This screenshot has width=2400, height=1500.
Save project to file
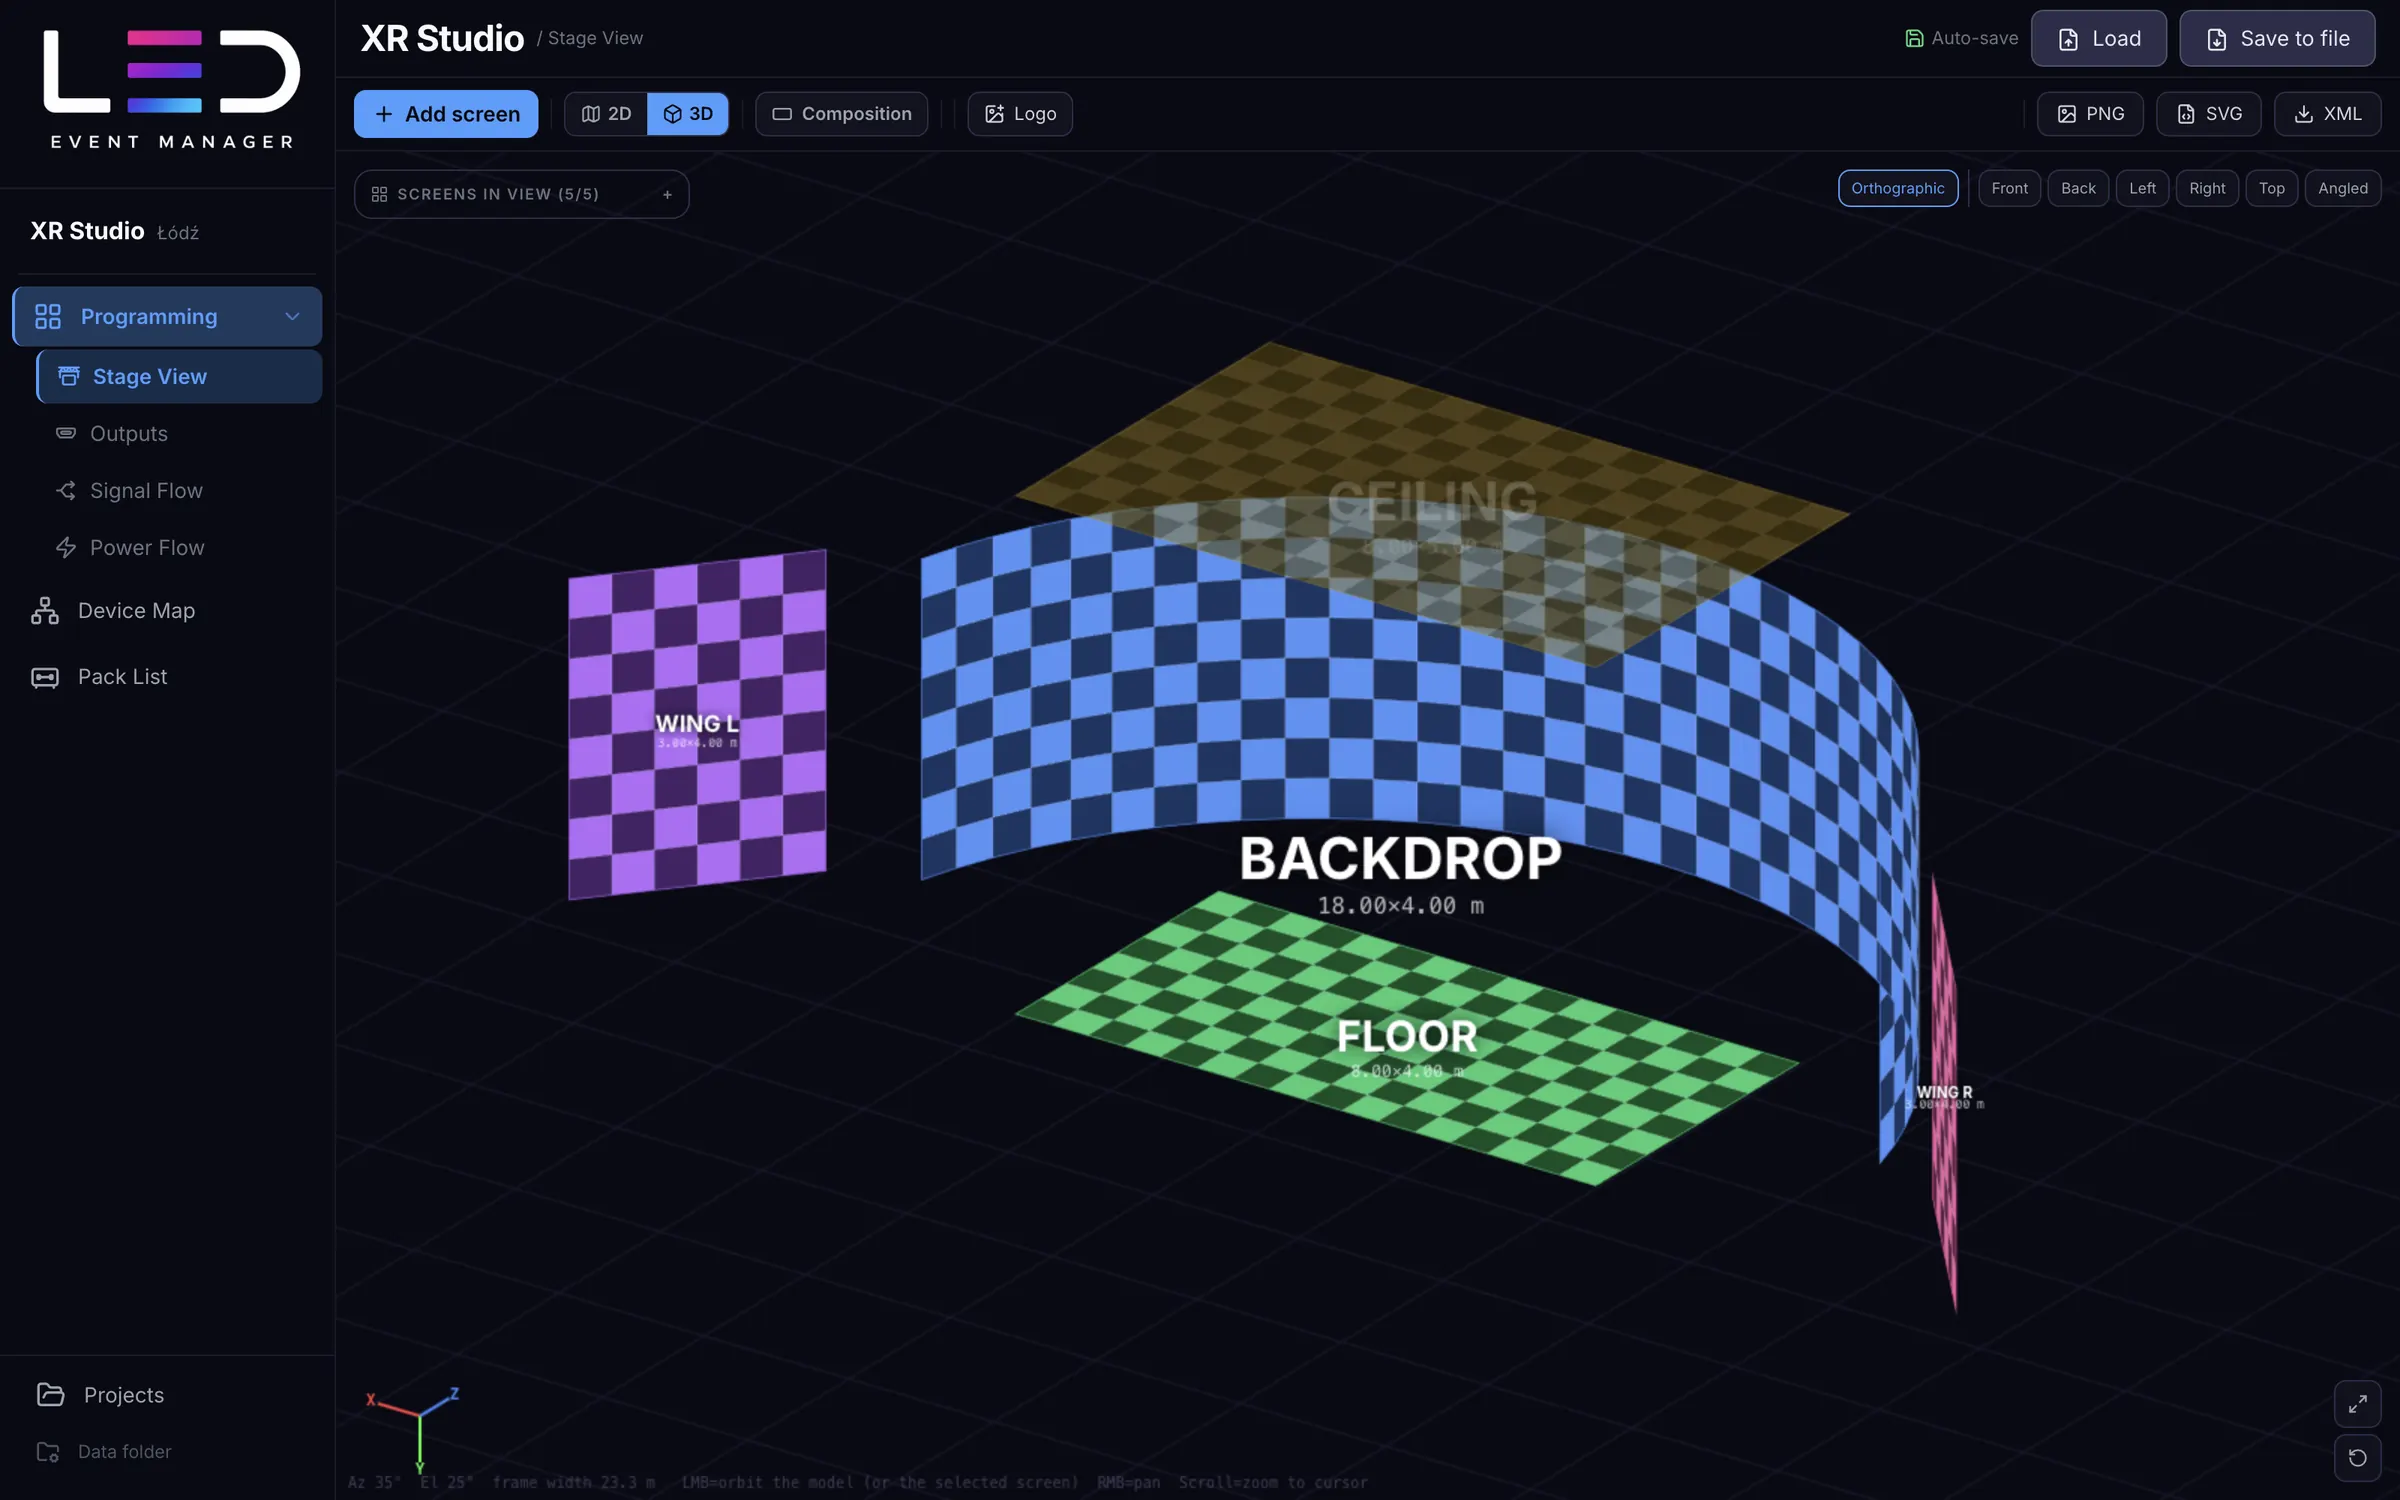click(x=2278, y=39)
